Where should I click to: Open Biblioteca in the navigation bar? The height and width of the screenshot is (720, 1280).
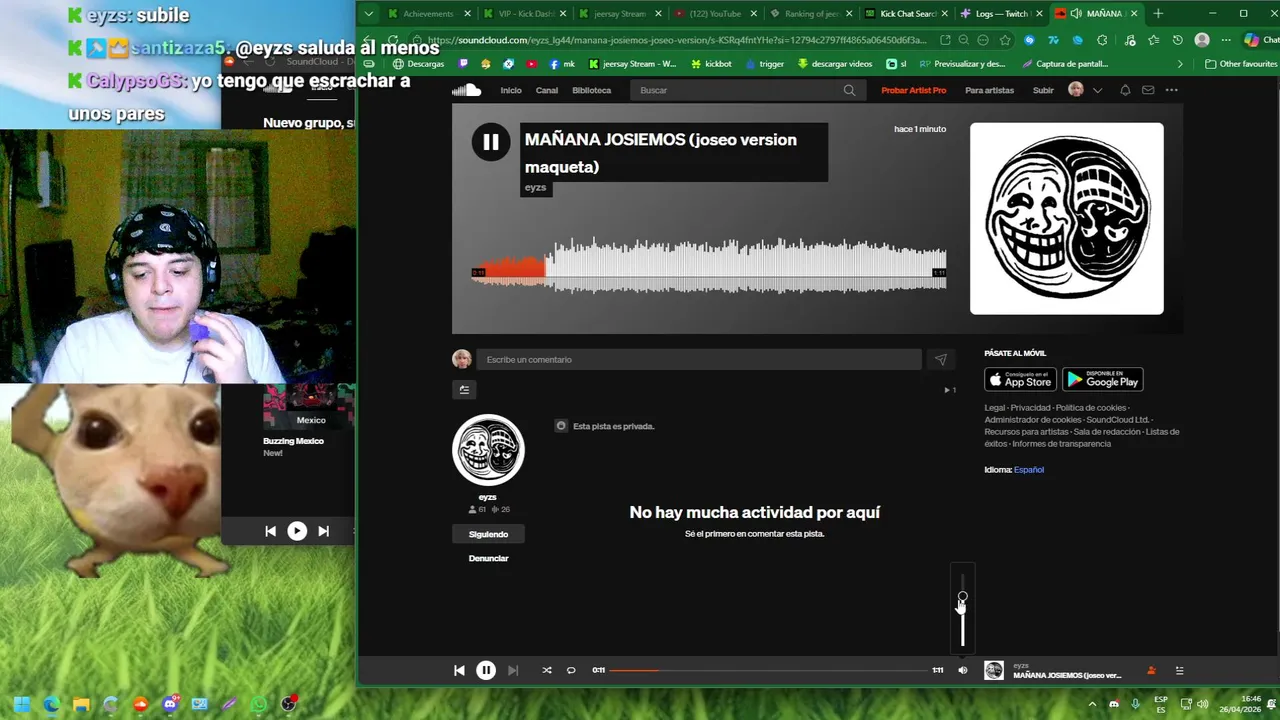[591, 90]
